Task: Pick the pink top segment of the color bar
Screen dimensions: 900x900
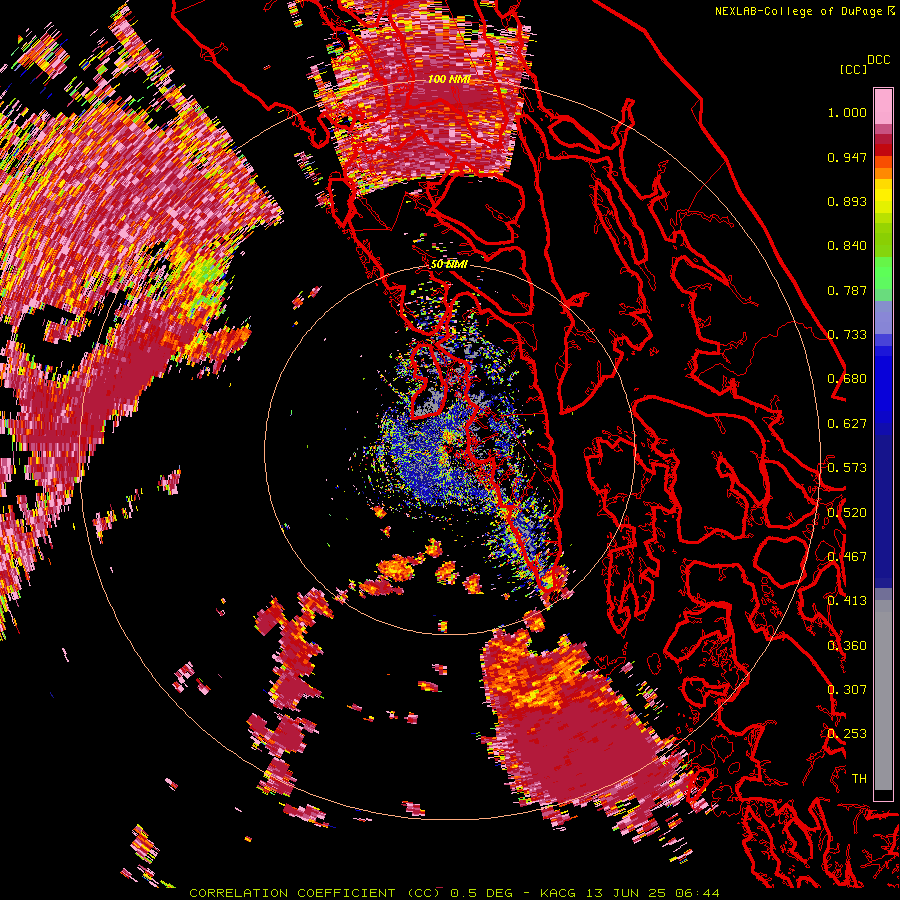Action: click(883, 107)
